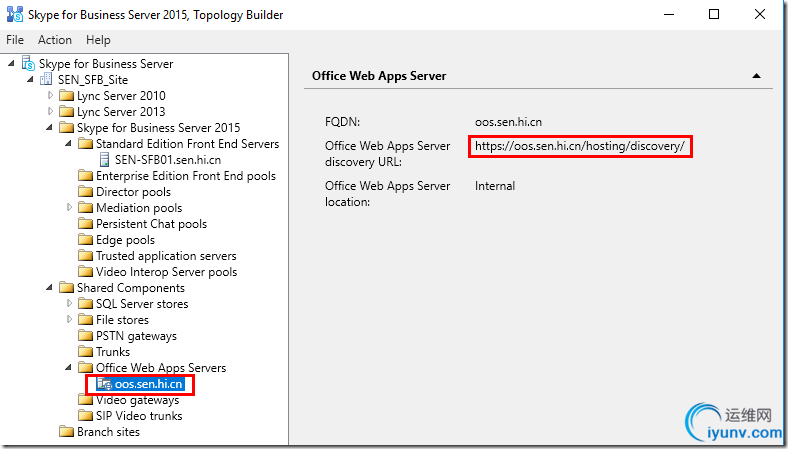Select the Video gateways tree item

coord(138,400)
